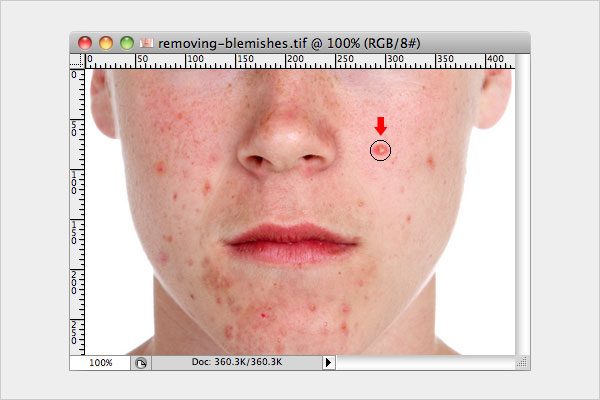Click the 100% zoom level field
Image resolution: width=600 pixels, height=400 pixels.
100,362
